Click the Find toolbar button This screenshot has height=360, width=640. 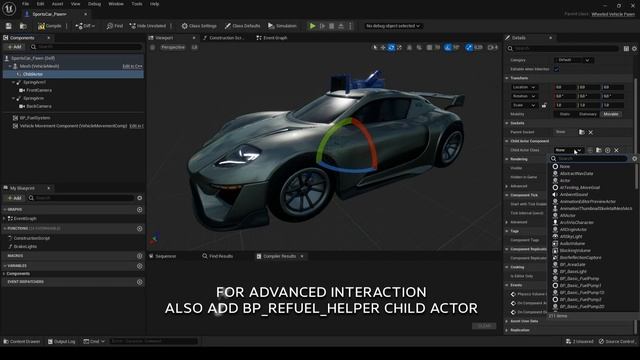pyautogui.click(x=115, y=26)
